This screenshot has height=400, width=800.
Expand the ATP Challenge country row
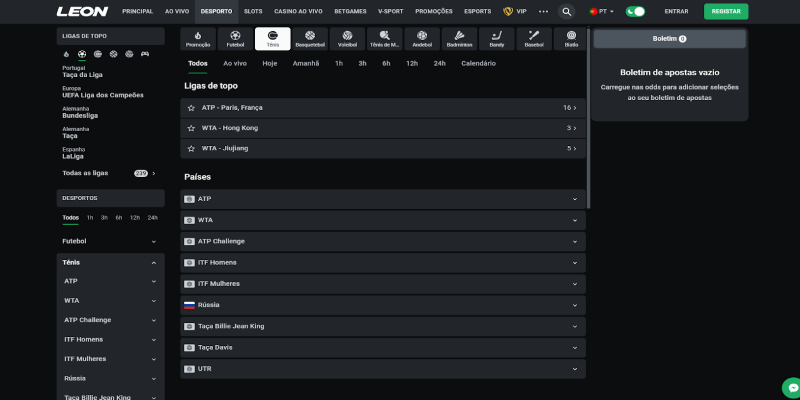point(383,241)
